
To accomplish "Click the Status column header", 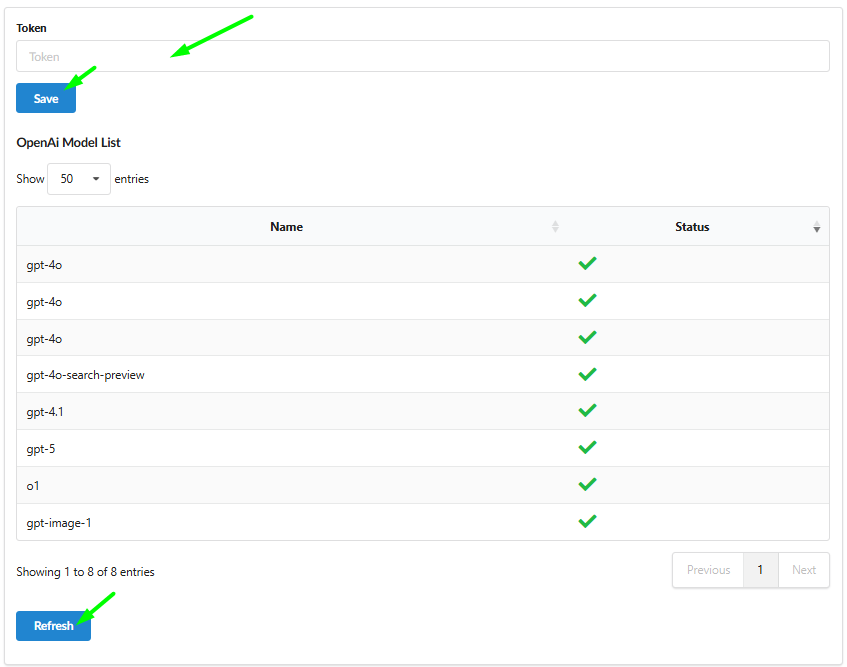I will [x=692, y=227].
